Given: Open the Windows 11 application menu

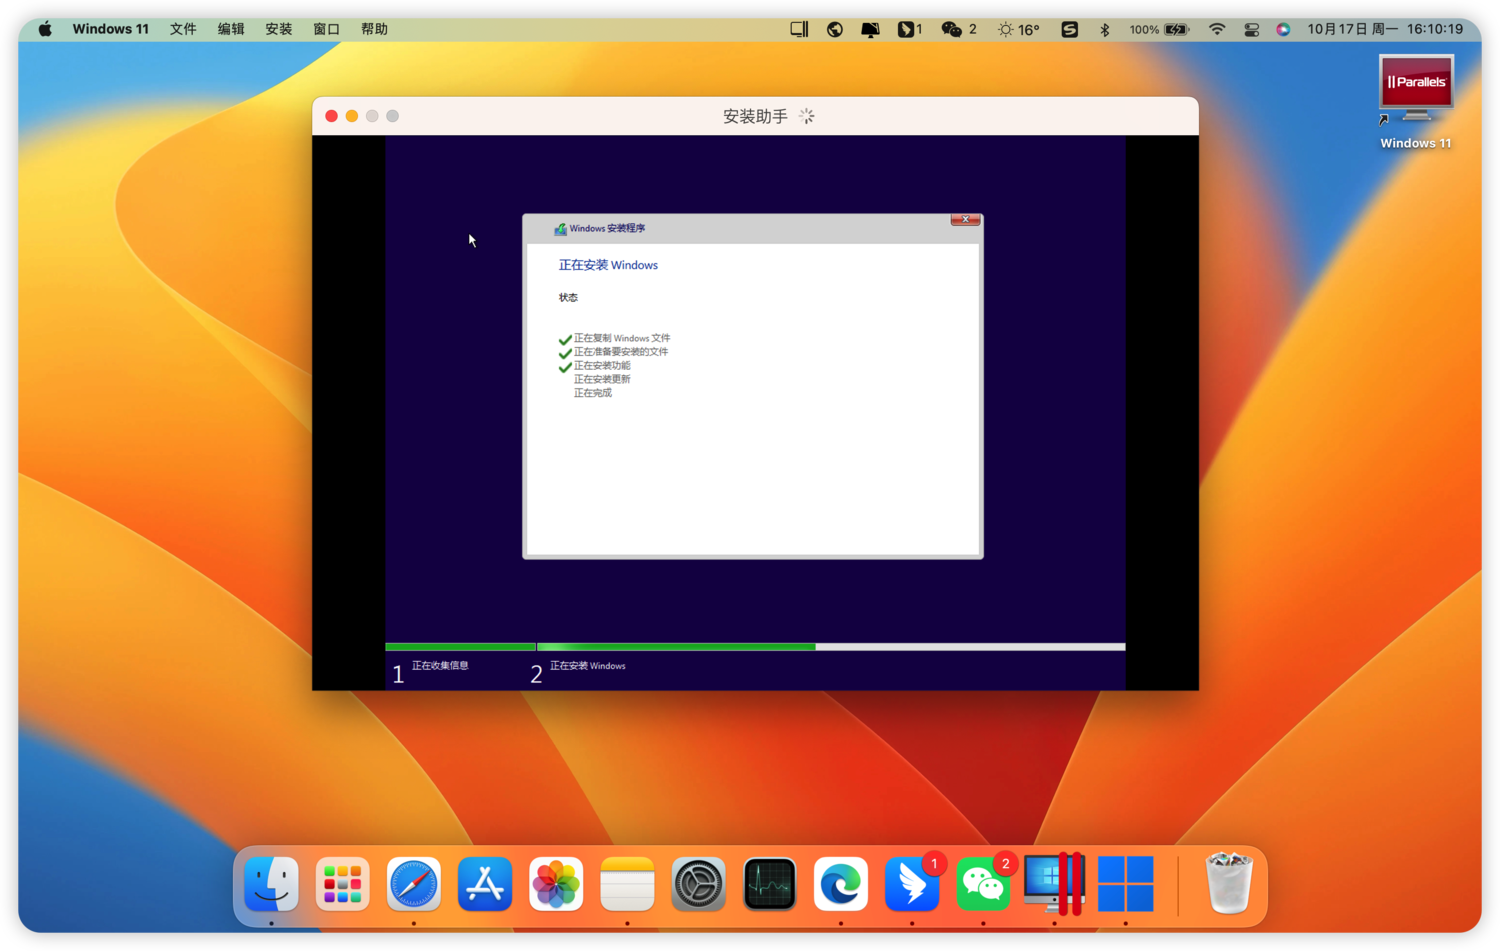Looking at the screenshot, I should pyautogui.click(x=110, y=29).
